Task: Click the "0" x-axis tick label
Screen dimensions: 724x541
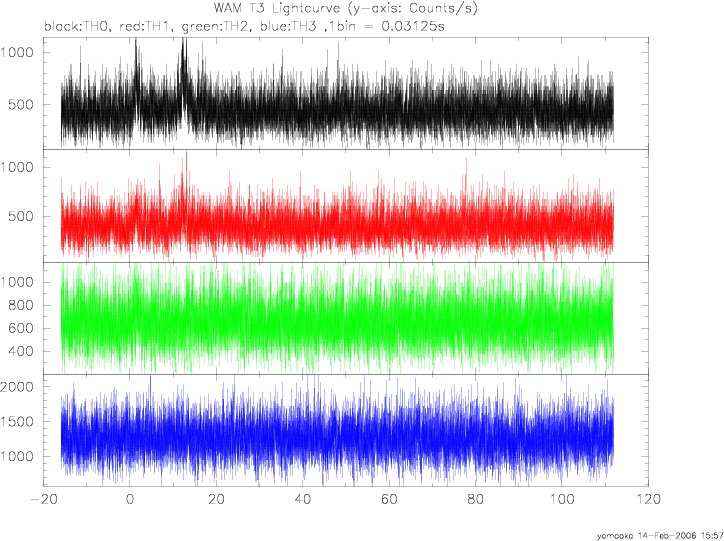Action: click(130, 499)
